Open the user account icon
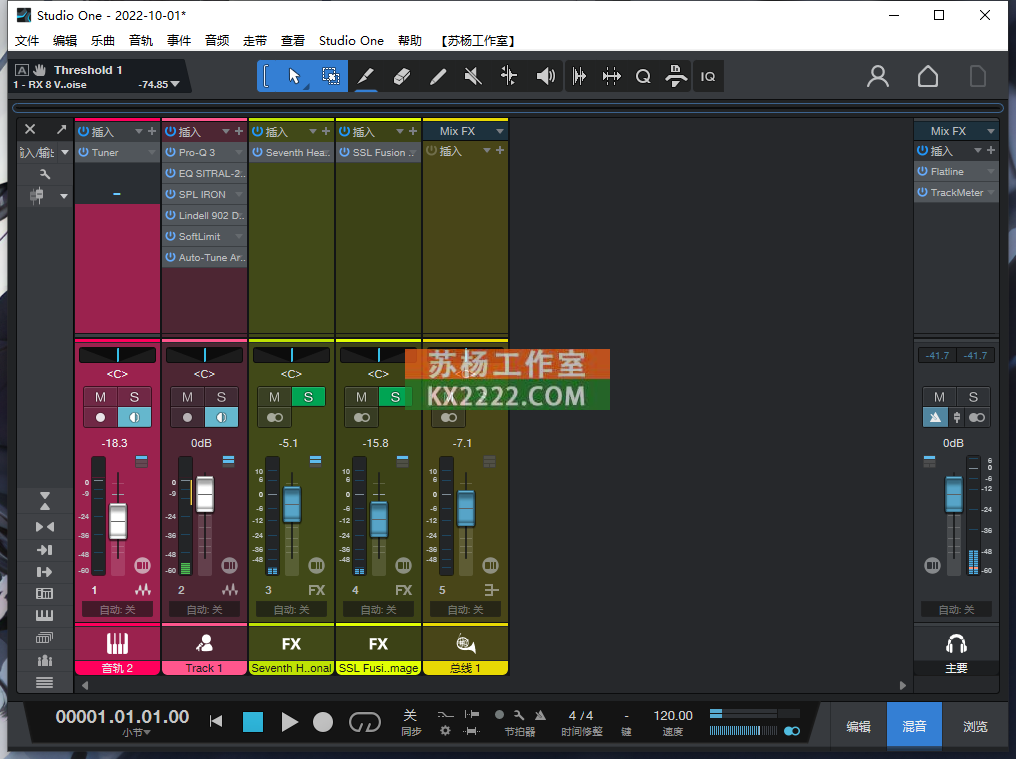The width and height of the screenshot is (1016, 759). 878,76
